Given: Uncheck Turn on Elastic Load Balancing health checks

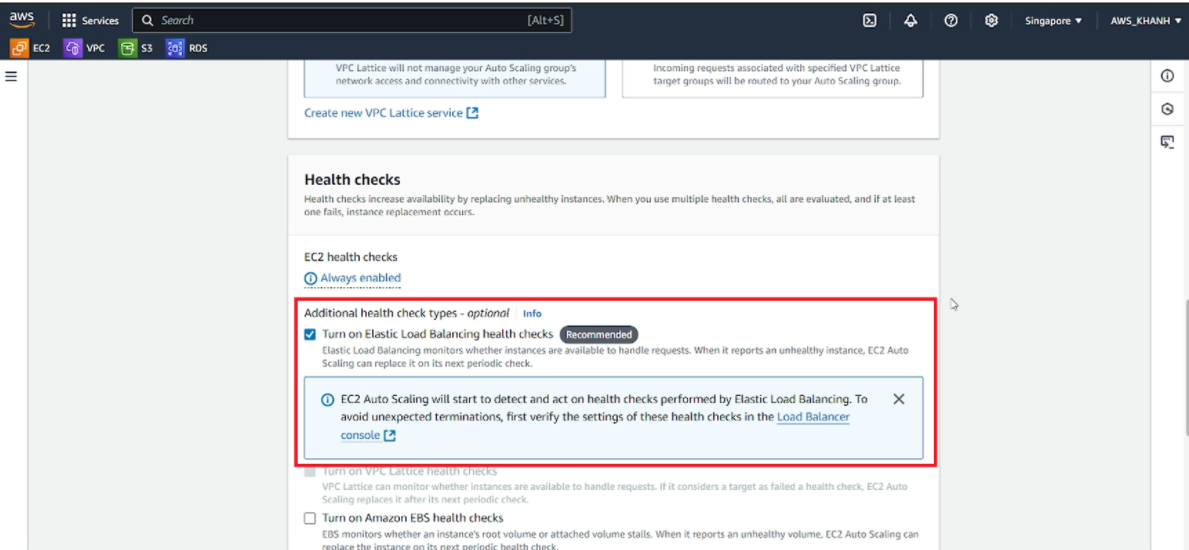Looking at the screenshot, I should (310, 334).
